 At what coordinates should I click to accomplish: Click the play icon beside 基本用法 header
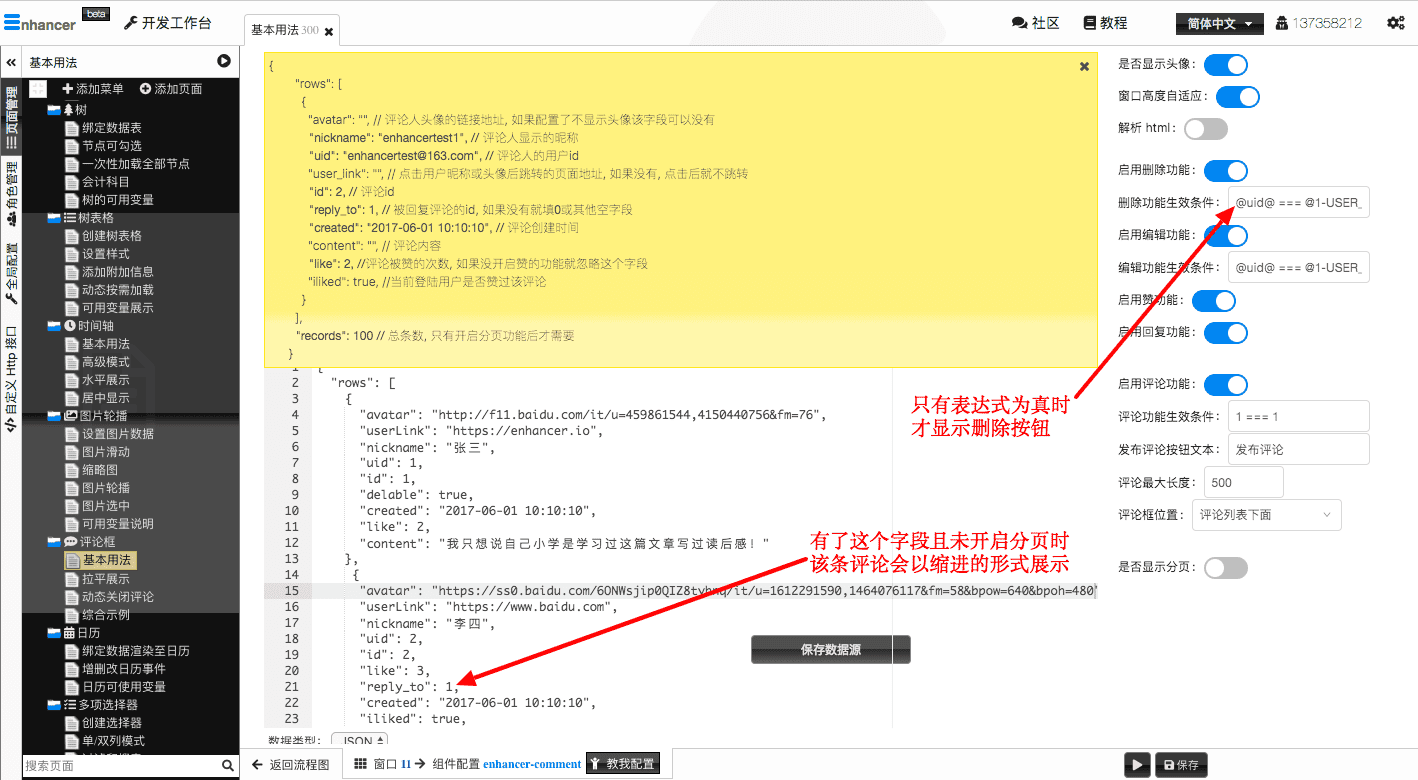click(224, 62)
